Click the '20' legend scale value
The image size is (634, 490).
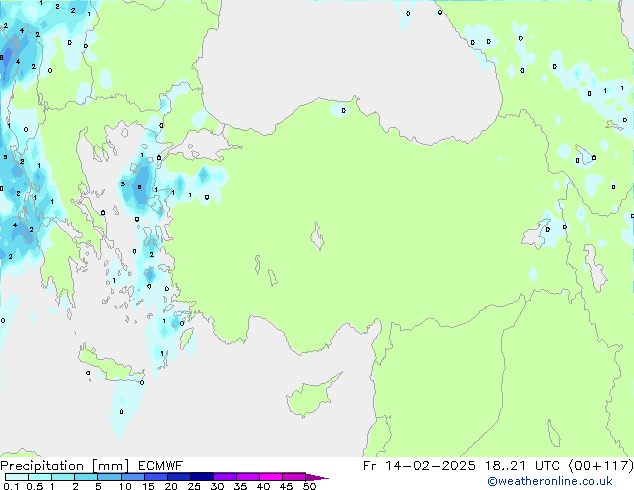171,486
